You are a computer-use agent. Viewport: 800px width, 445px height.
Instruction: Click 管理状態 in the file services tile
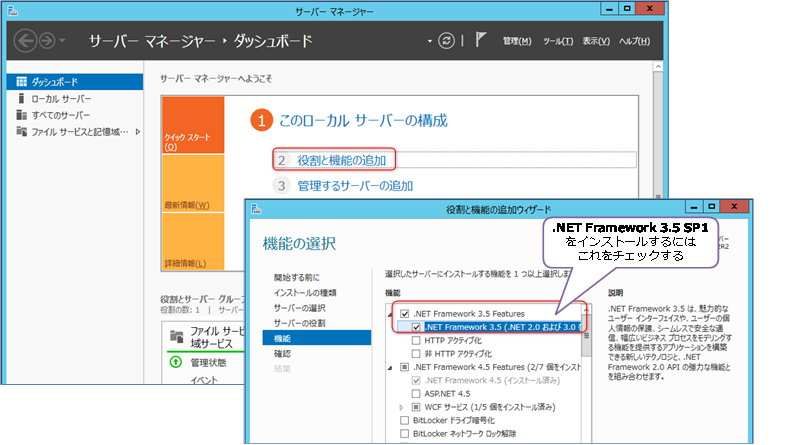pos(208,362)
